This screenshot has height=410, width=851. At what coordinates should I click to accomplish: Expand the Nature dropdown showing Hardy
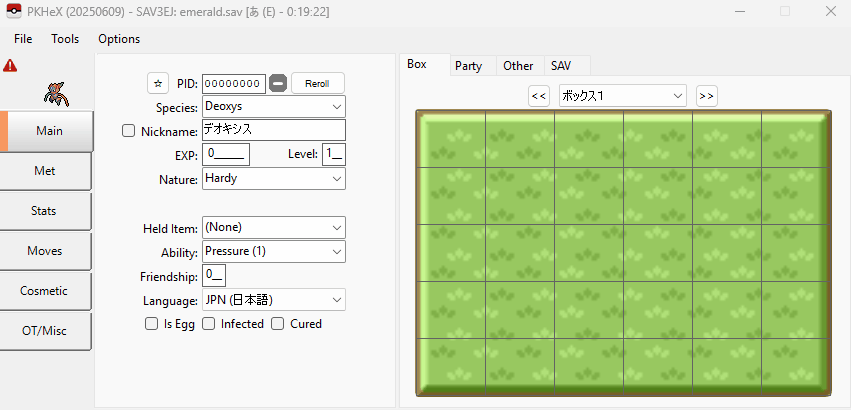click(274, 179)
